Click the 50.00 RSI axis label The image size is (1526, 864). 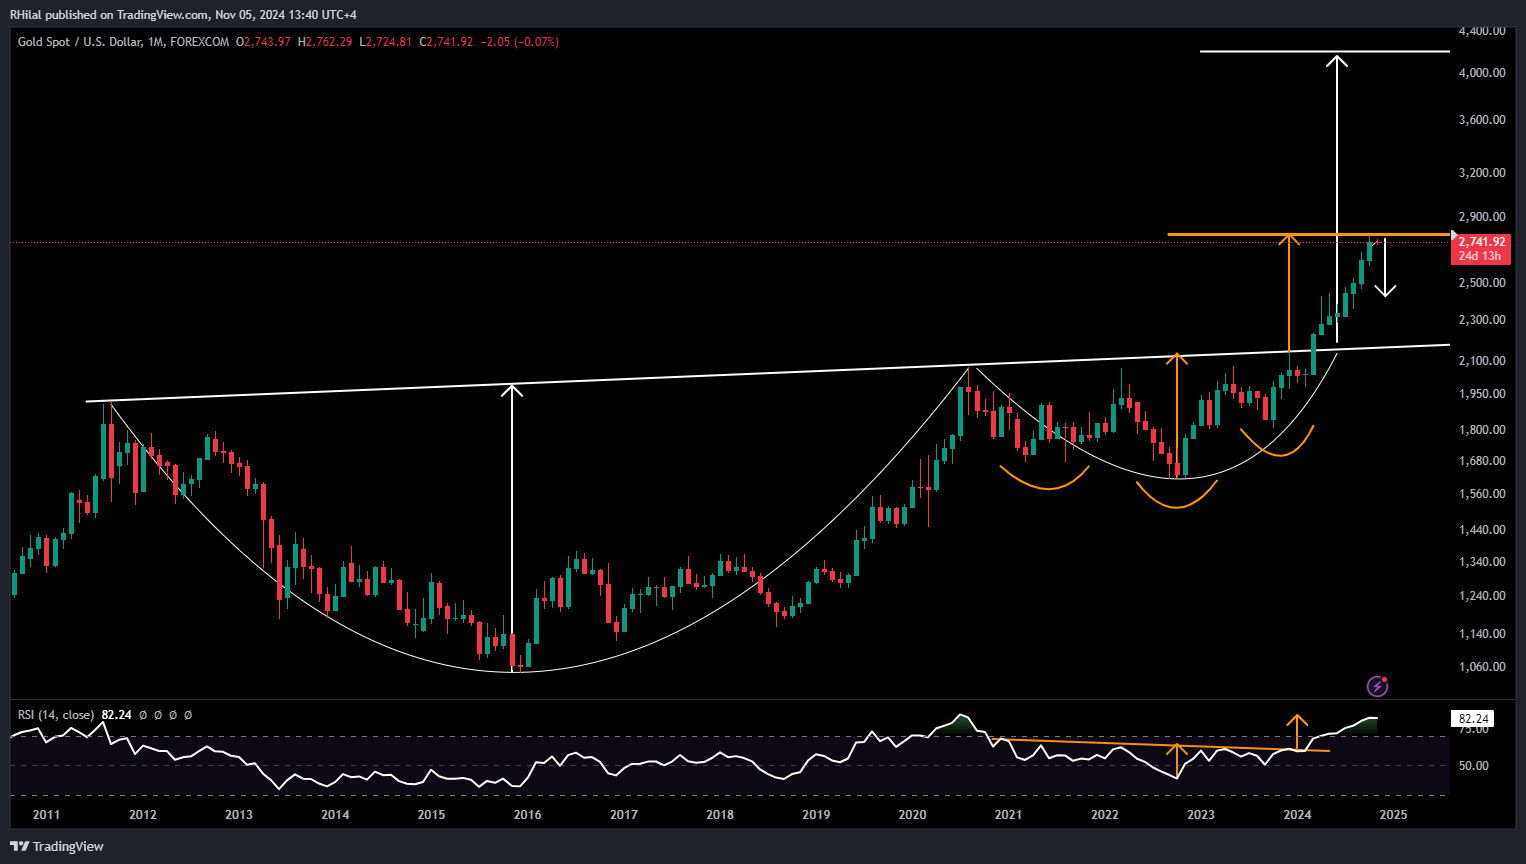pos(1474,765)
